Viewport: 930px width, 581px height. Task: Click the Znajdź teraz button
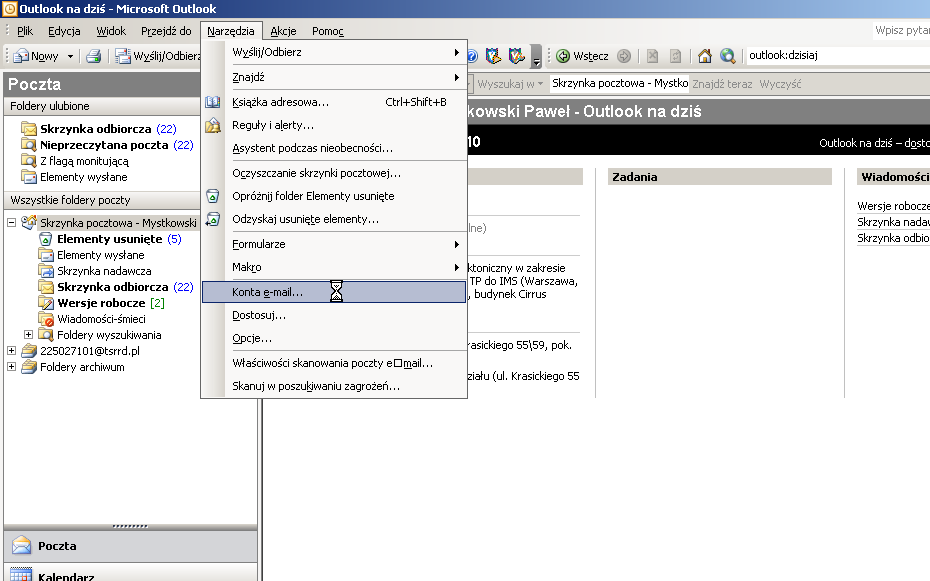point(722,84)
